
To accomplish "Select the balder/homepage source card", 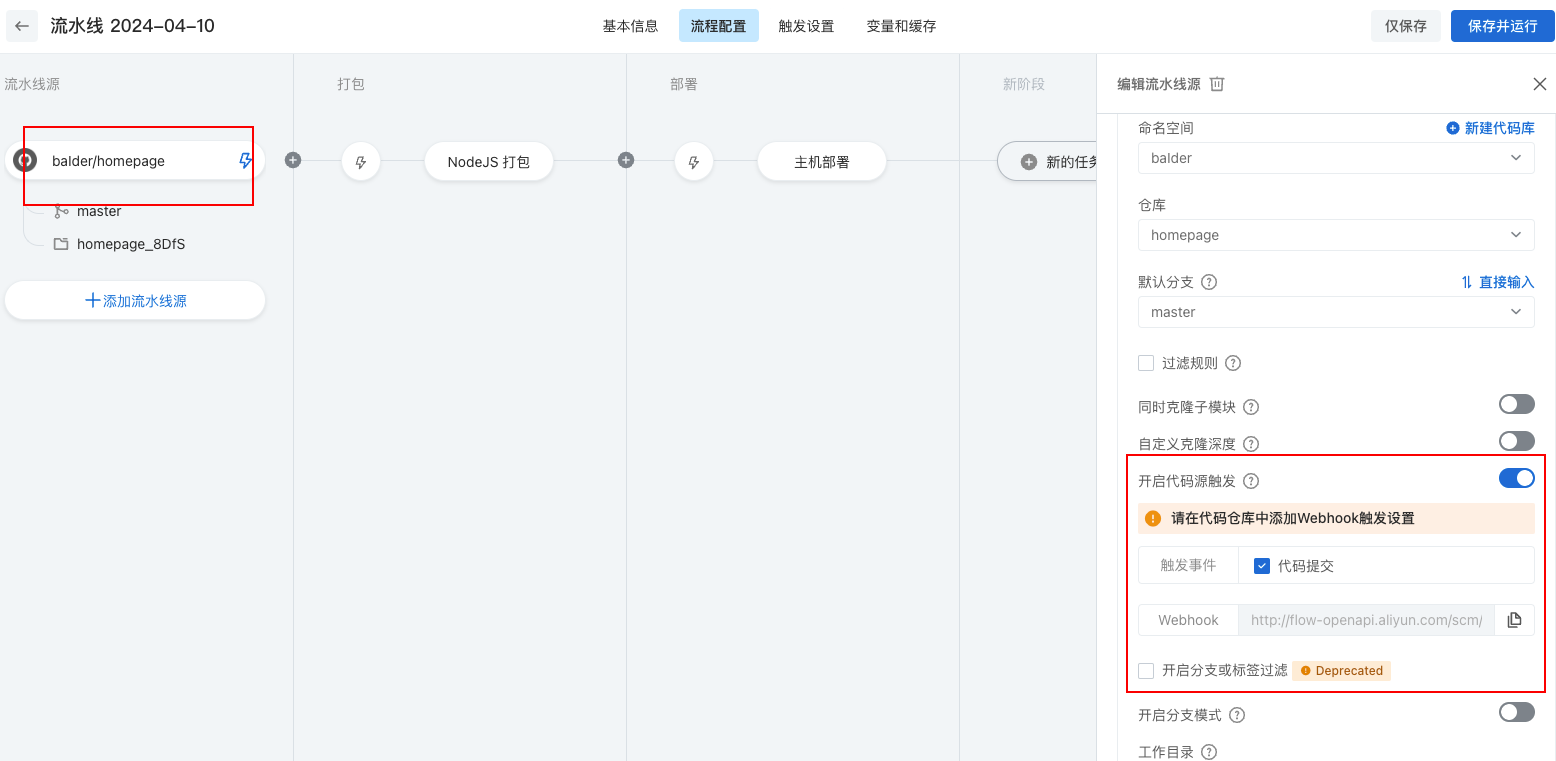I will pyautogui.click(x=135, y=160).
